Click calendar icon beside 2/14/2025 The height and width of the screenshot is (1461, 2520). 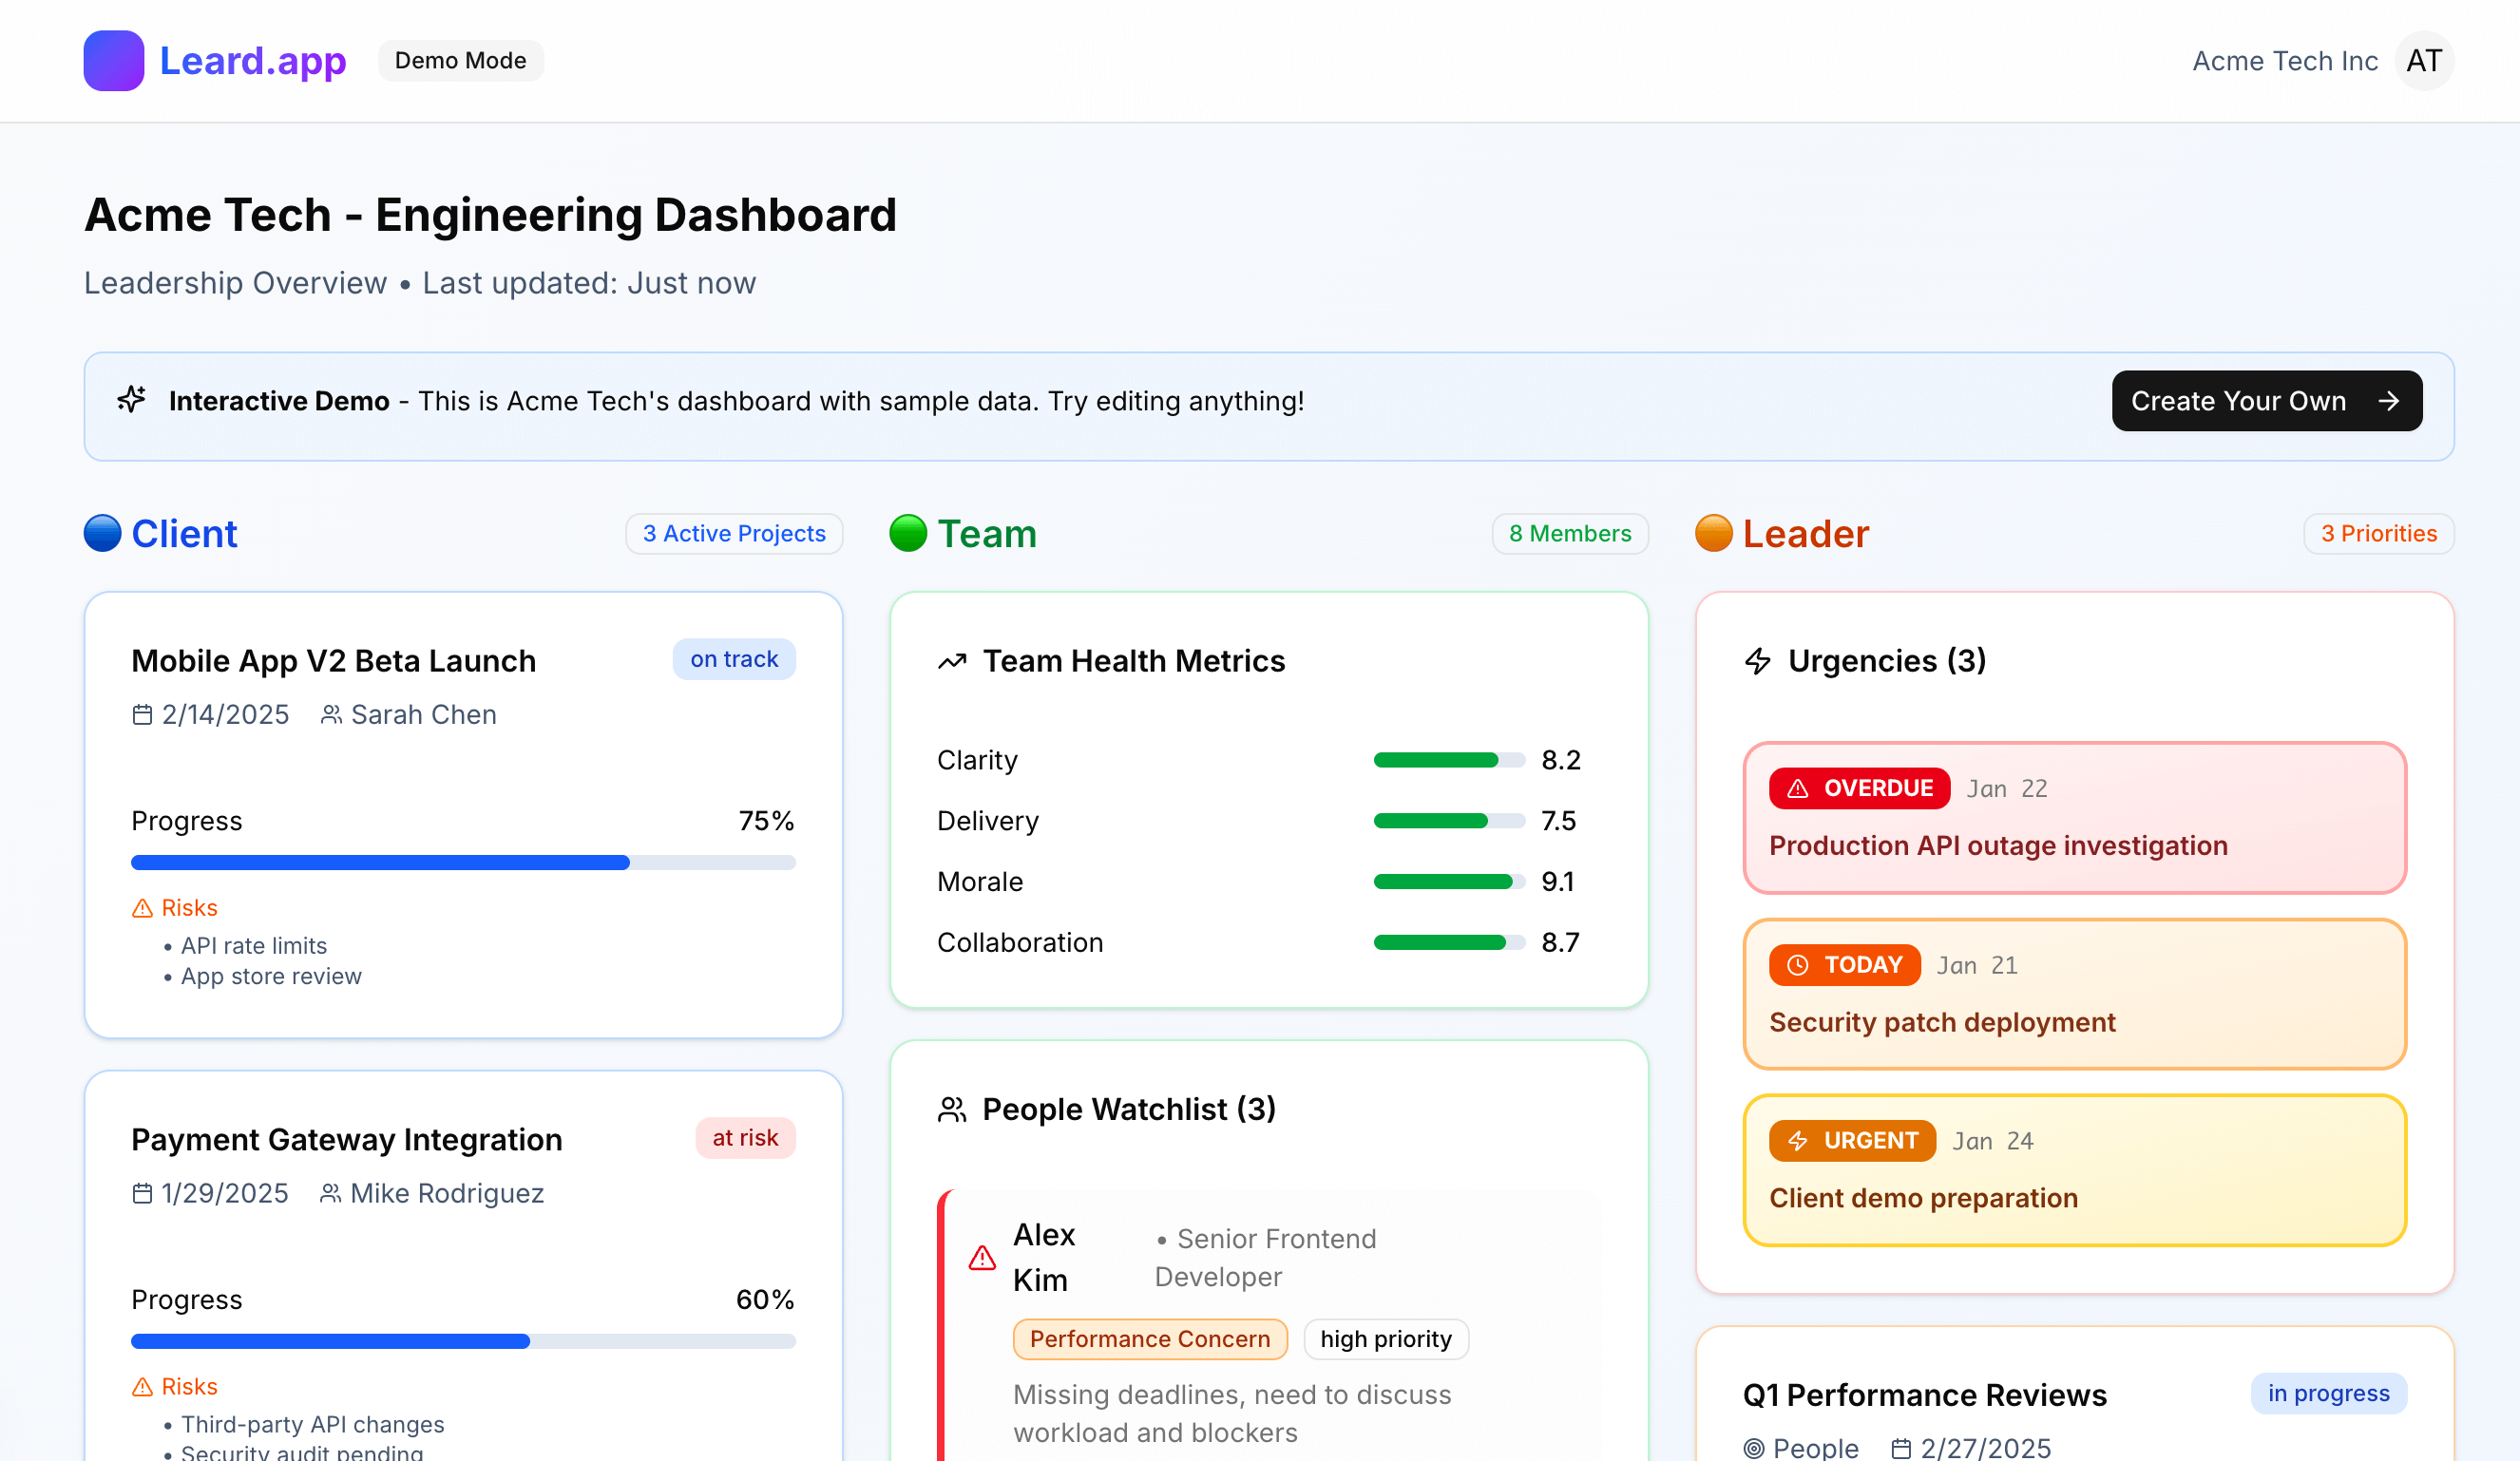coord(142,715)
